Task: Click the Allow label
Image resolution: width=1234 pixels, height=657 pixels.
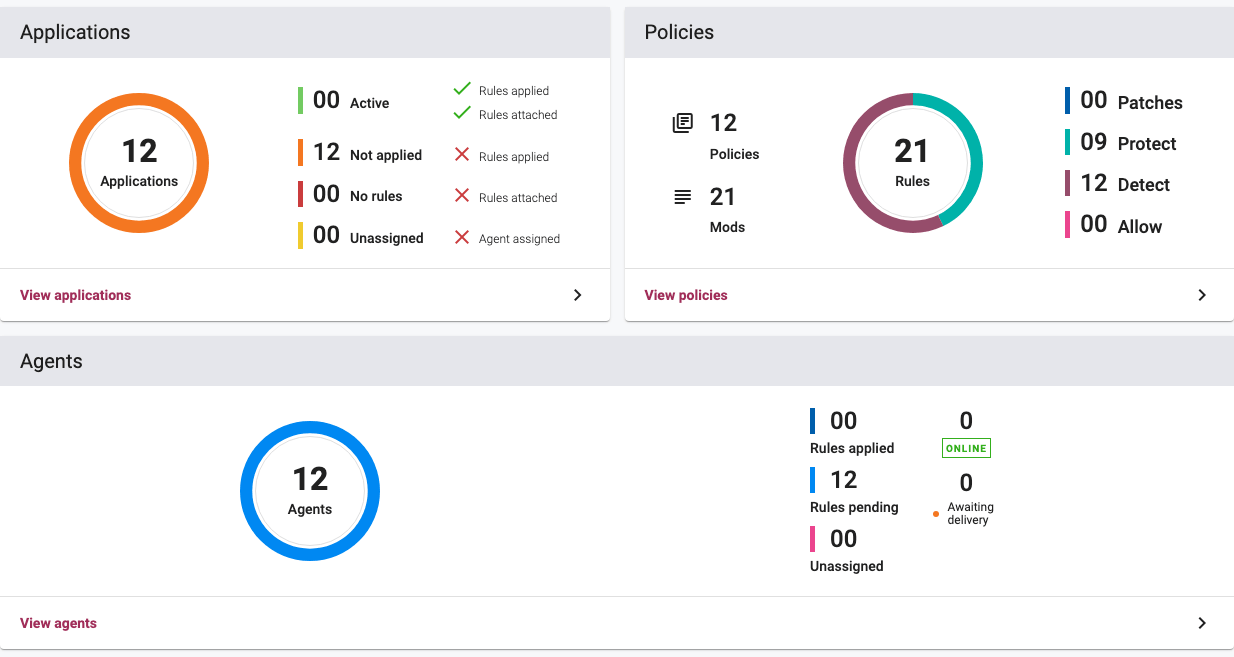Action: coord(1140,227)
